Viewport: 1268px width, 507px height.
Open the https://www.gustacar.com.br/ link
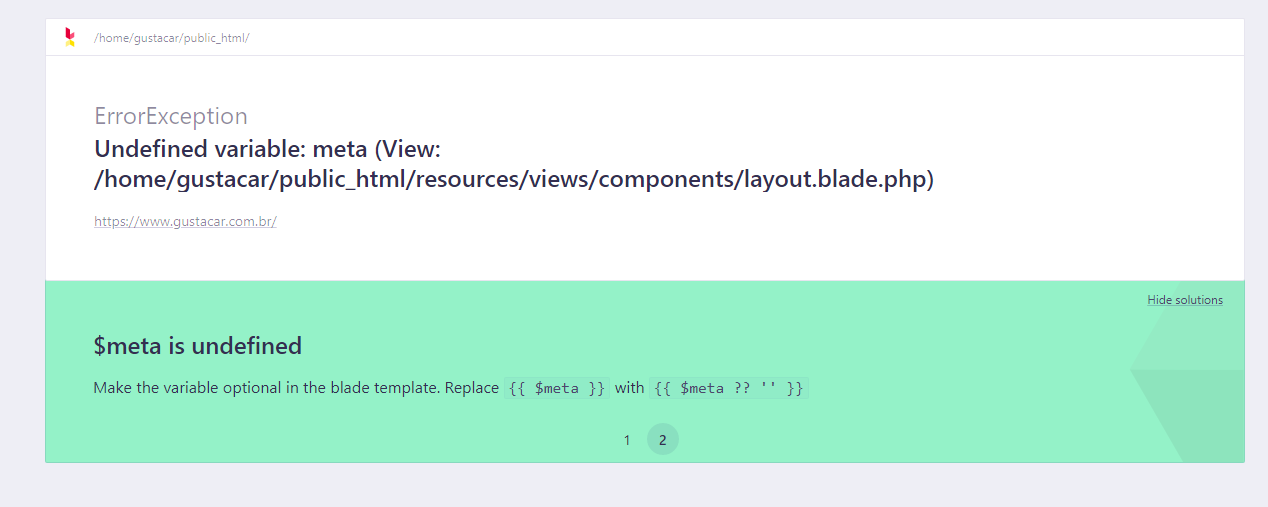click(185, 222)
